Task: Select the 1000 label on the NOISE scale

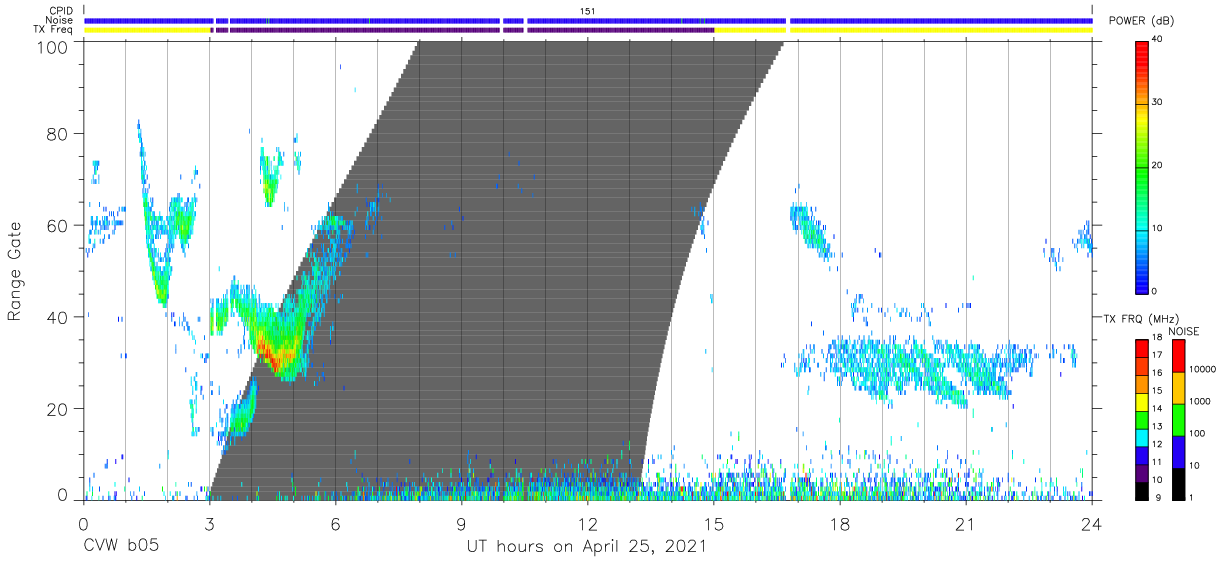Action: tap(1200, 401)
